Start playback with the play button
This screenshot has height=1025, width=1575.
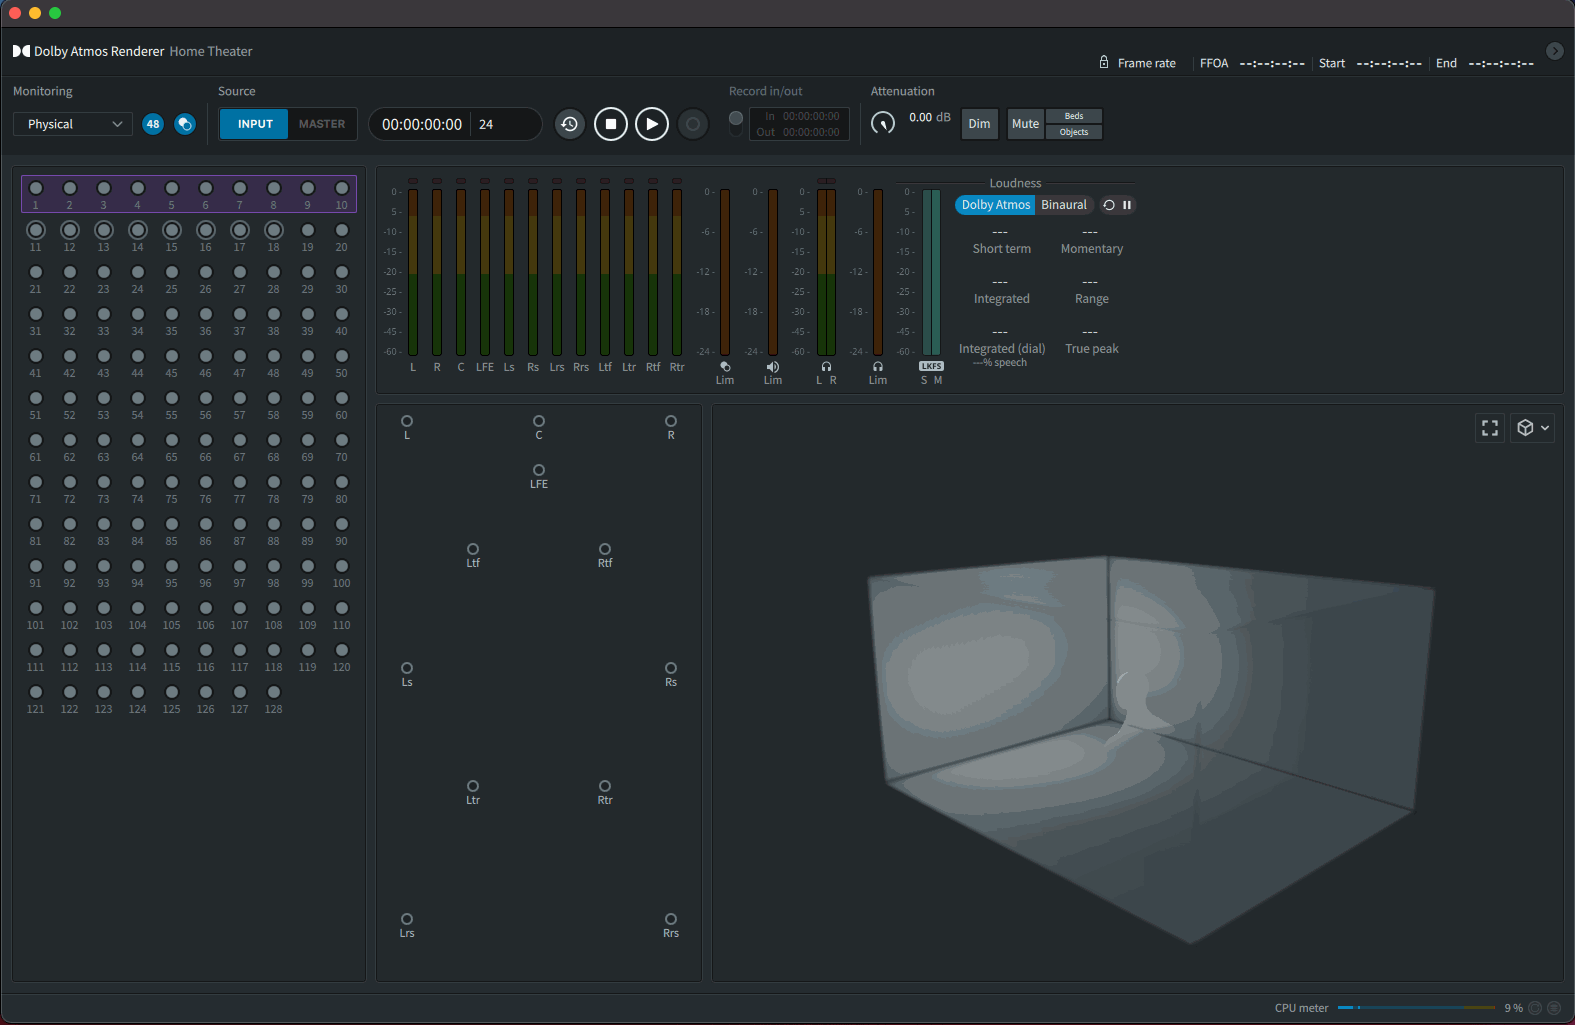(x=652, y=124)
